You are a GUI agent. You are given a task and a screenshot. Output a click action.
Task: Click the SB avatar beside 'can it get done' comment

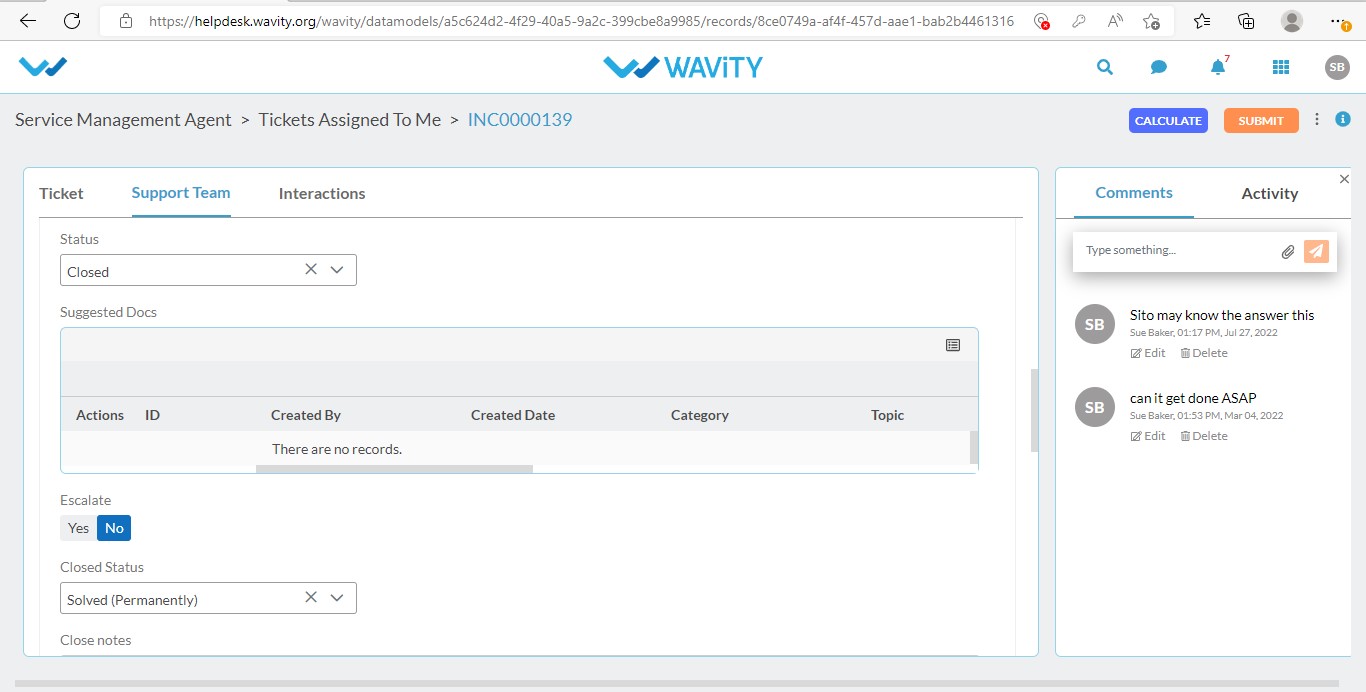pyautogui.click(x=1095, y=407)
